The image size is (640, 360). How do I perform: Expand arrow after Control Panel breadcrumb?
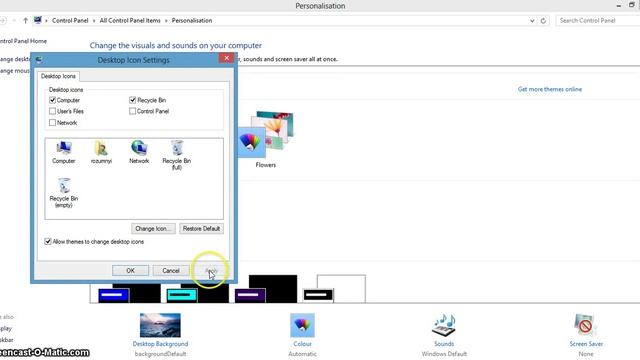click(x=94, y=20)
